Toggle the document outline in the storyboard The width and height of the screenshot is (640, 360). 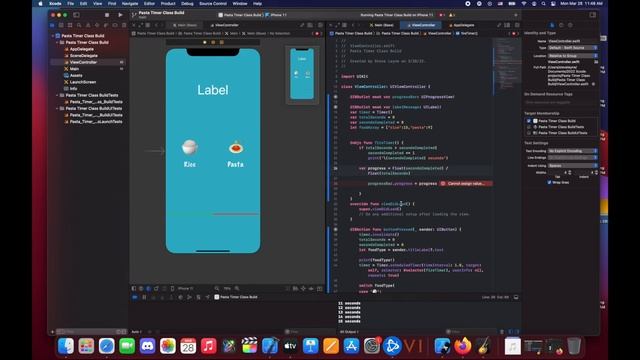coord(134,288)
